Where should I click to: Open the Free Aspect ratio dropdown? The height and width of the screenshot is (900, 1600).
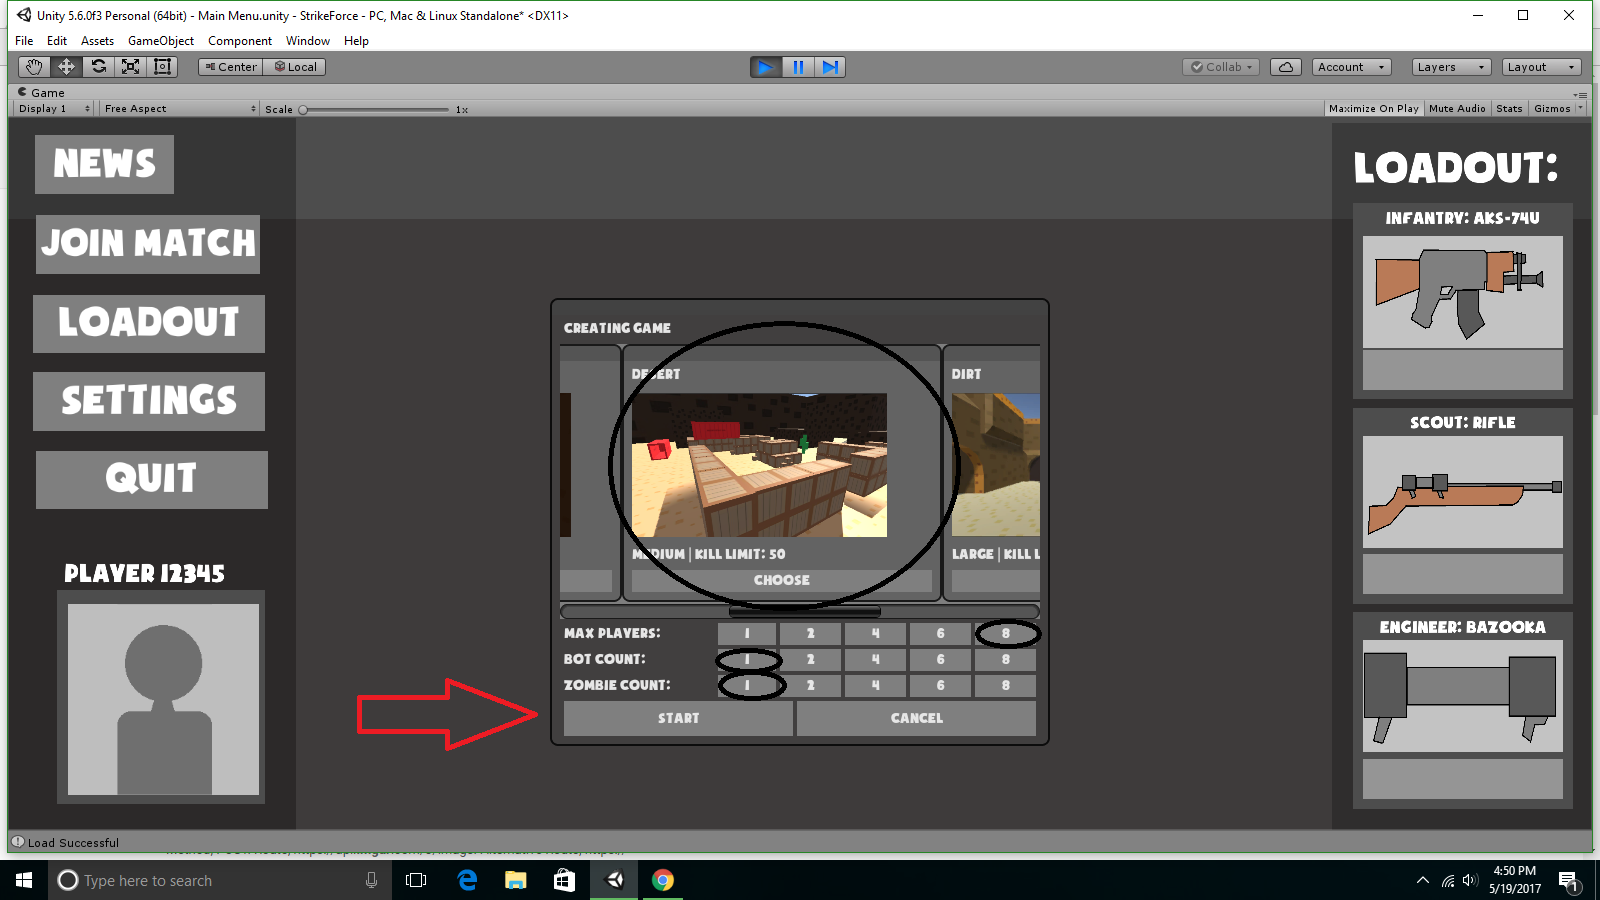point(177,108)
